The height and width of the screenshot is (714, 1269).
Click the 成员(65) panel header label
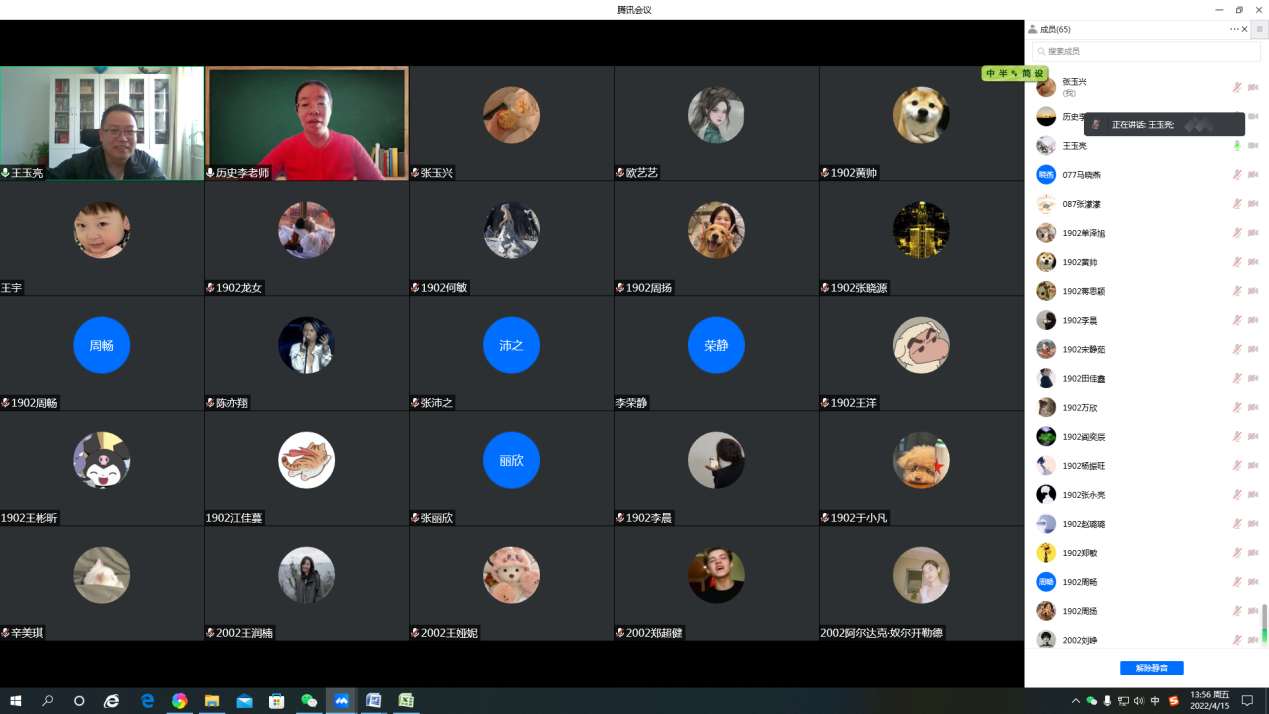click(1054, 30)
